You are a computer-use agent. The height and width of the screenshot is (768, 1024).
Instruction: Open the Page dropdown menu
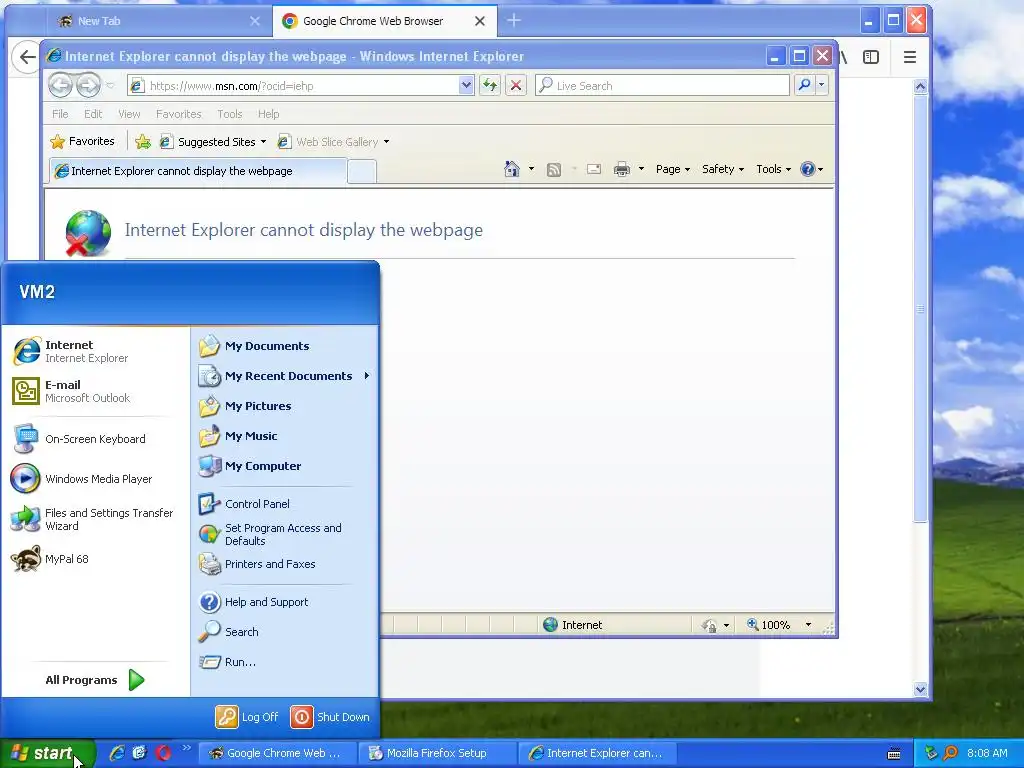[673, 169]
